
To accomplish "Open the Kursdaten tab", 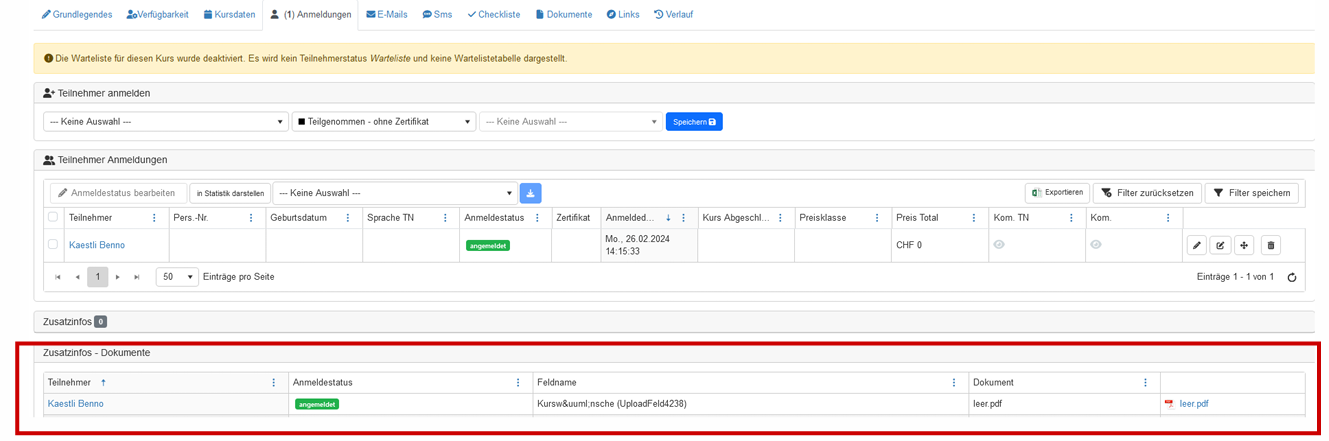I will (x=229, y=15).
